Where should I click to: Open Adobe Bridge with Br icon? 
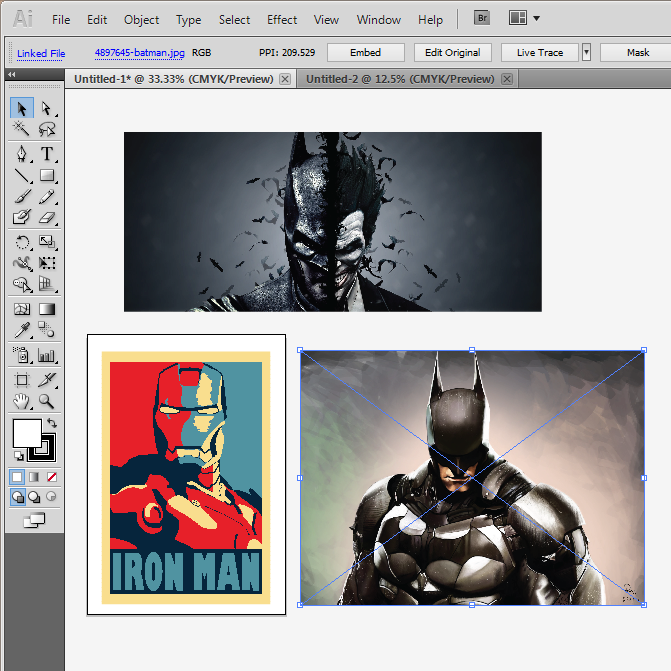coord(482,18)
